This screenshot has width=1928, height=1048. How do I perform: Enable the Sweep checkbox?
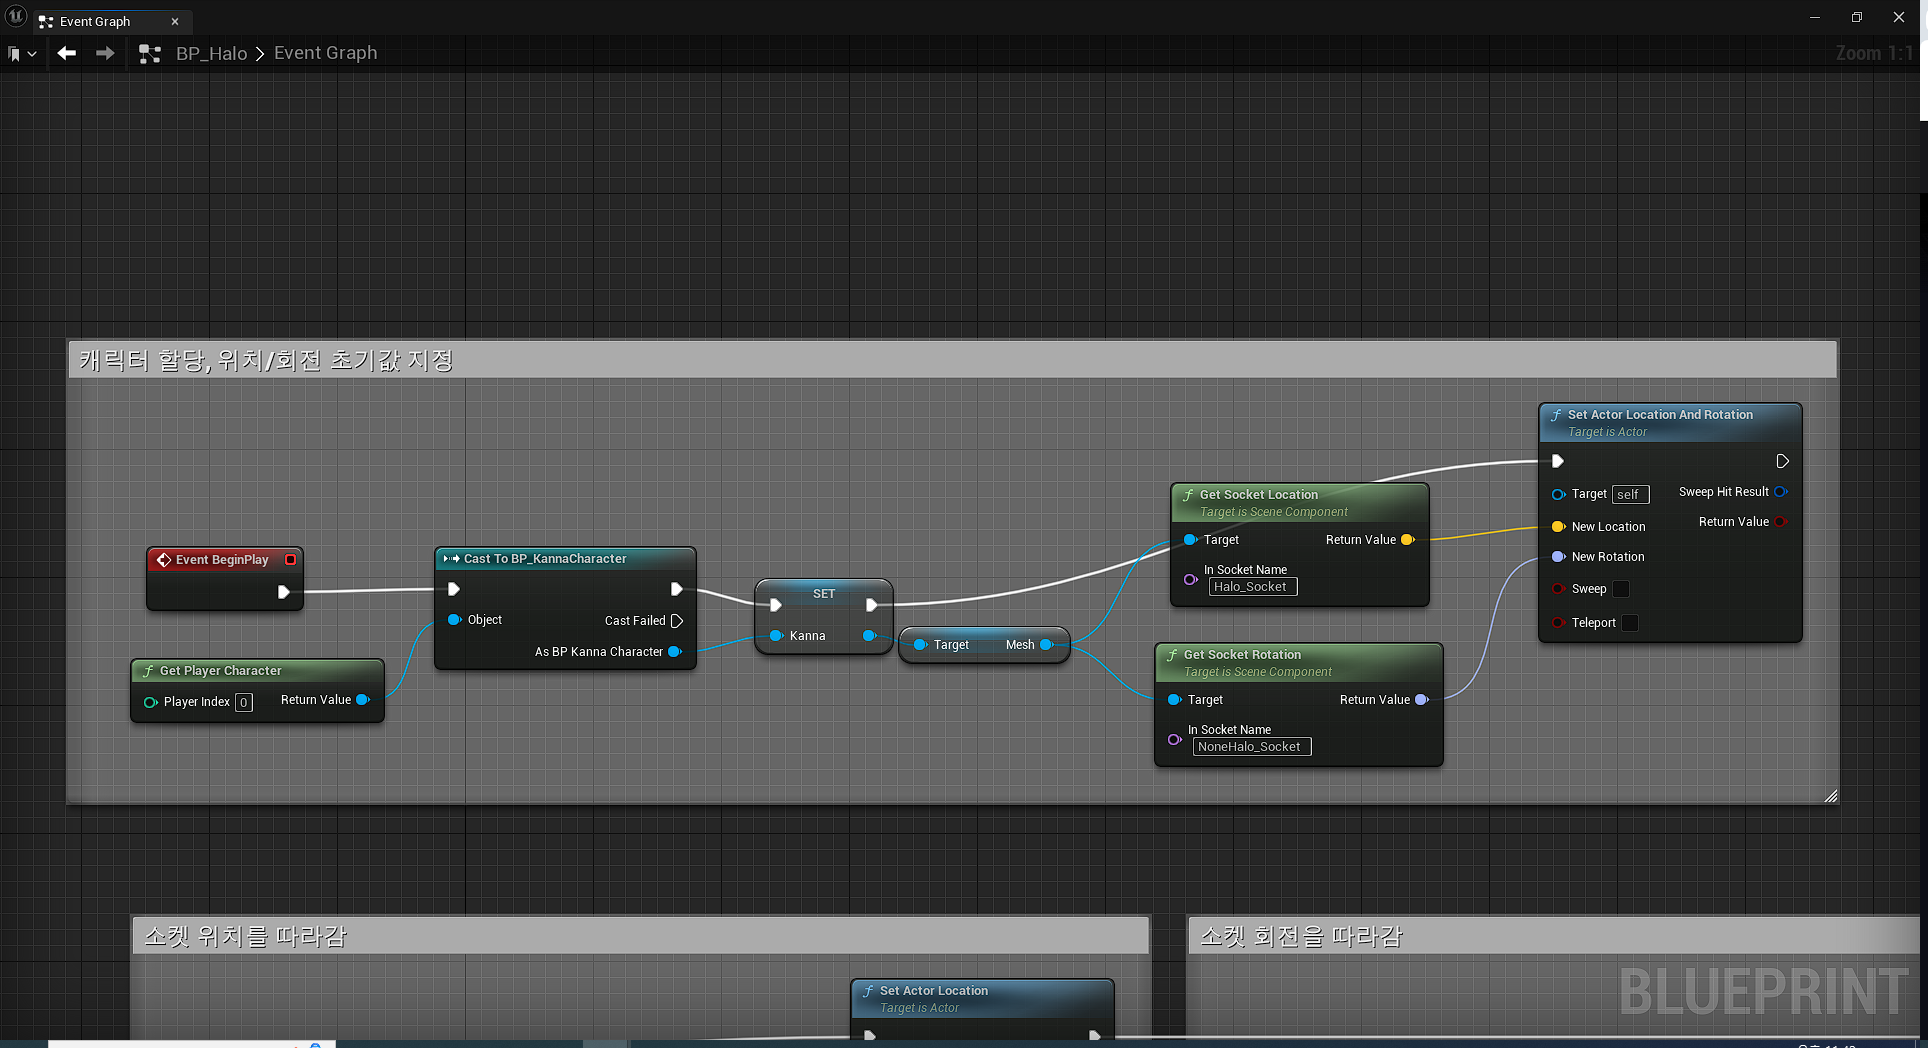1621,589
